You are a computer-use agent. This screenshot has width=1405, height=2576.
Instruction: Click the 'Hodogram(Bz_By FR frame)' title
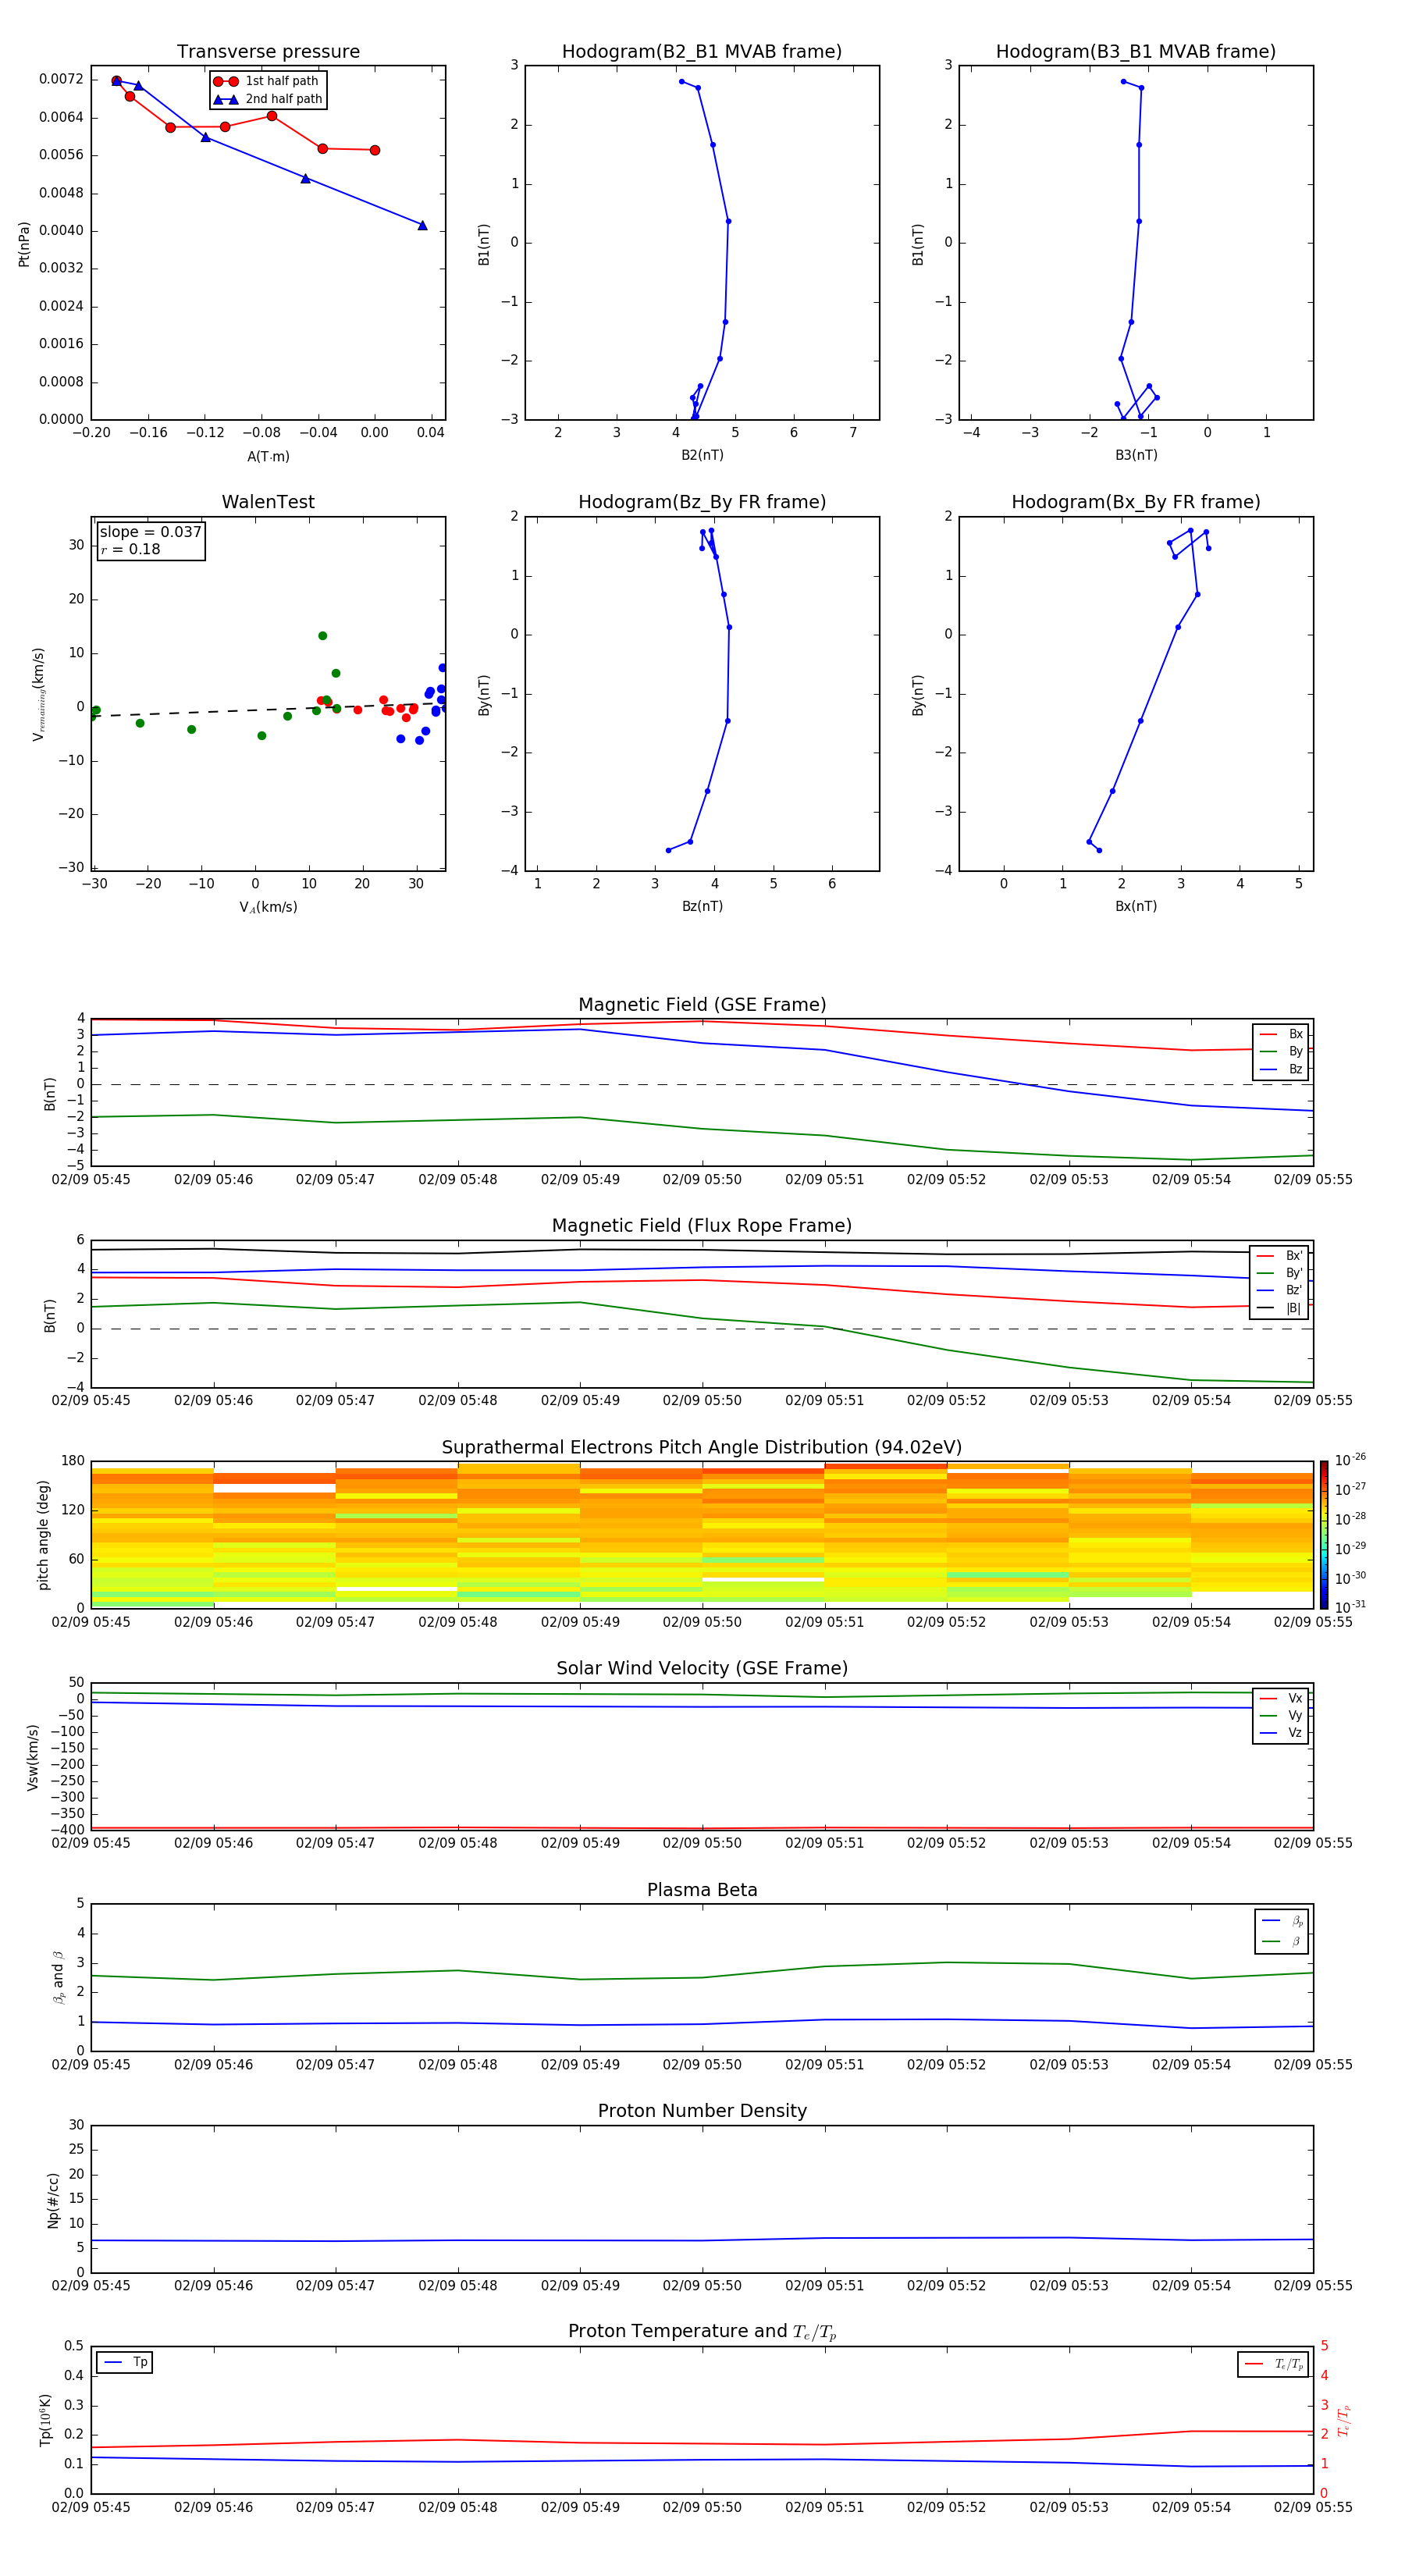point(702,502)
